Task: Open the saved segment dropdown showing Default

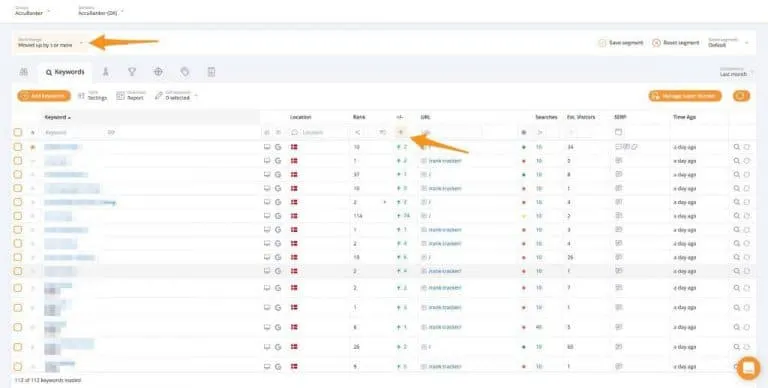Action: click(x=728, y=43)
